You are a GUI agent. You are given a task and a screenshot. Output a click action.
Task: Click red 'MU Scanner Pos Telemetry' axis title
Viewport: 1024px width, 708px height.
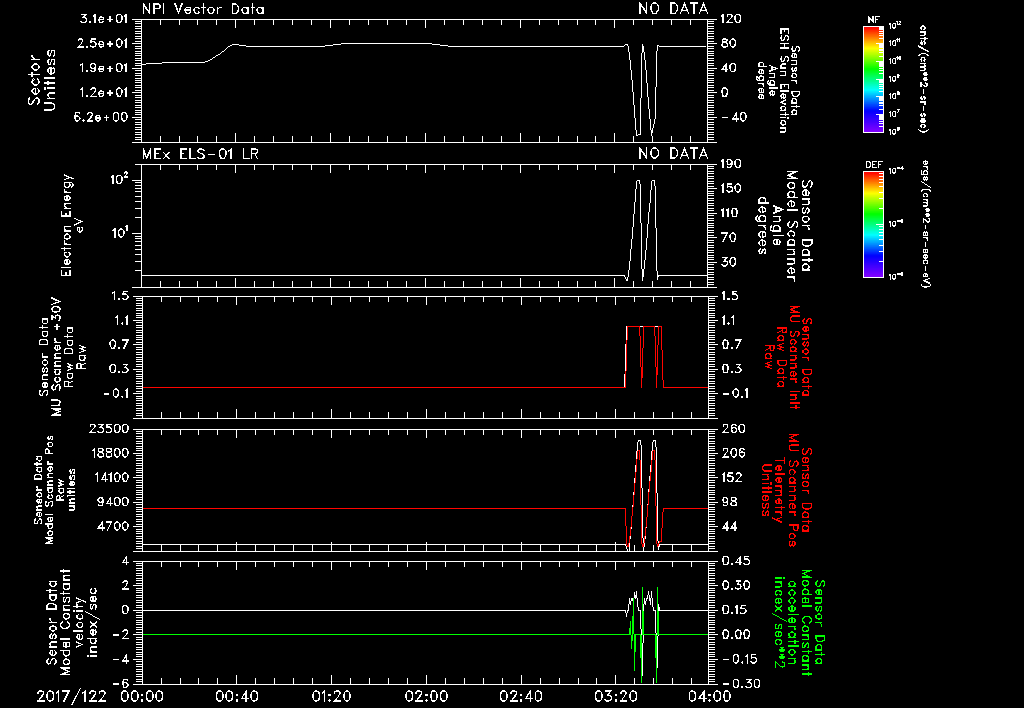coord(786,490)
